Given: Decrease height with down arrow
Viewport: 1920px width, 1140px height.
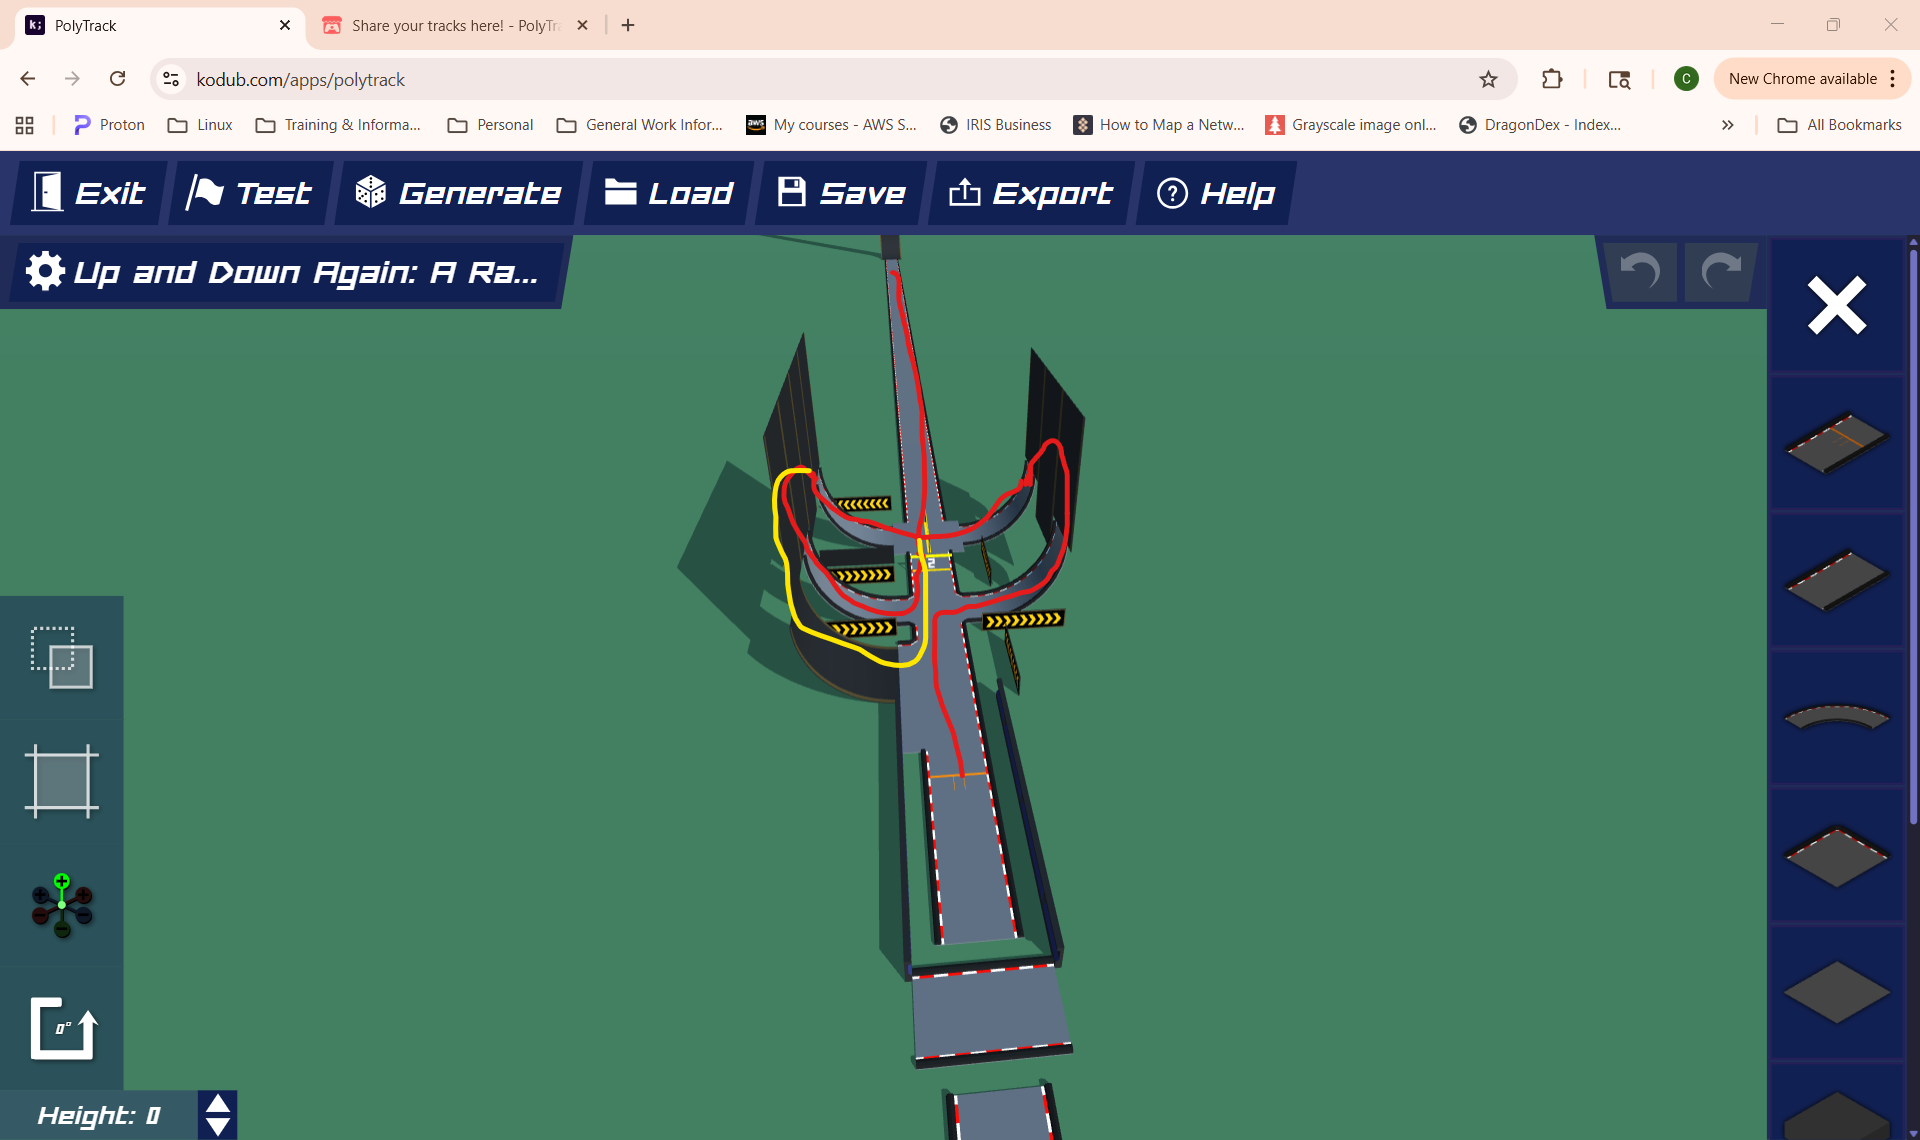Looking at the screenshot, I should pyautogui.click(x=218, y=1127).
